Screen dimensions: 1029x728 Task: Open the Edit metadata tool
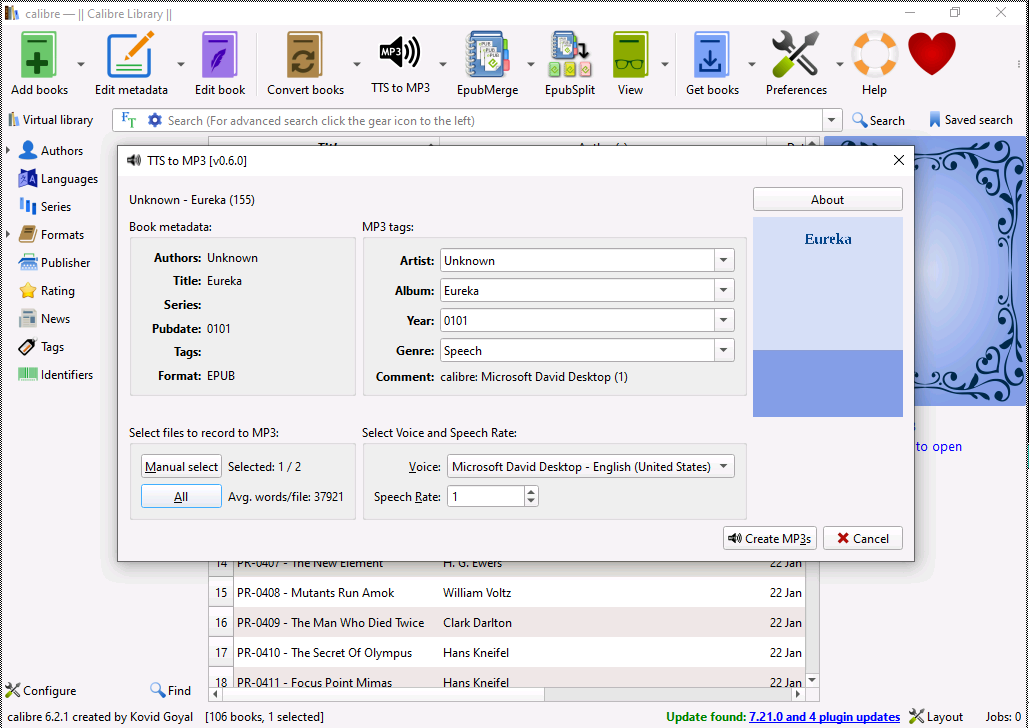pos(131,56)
